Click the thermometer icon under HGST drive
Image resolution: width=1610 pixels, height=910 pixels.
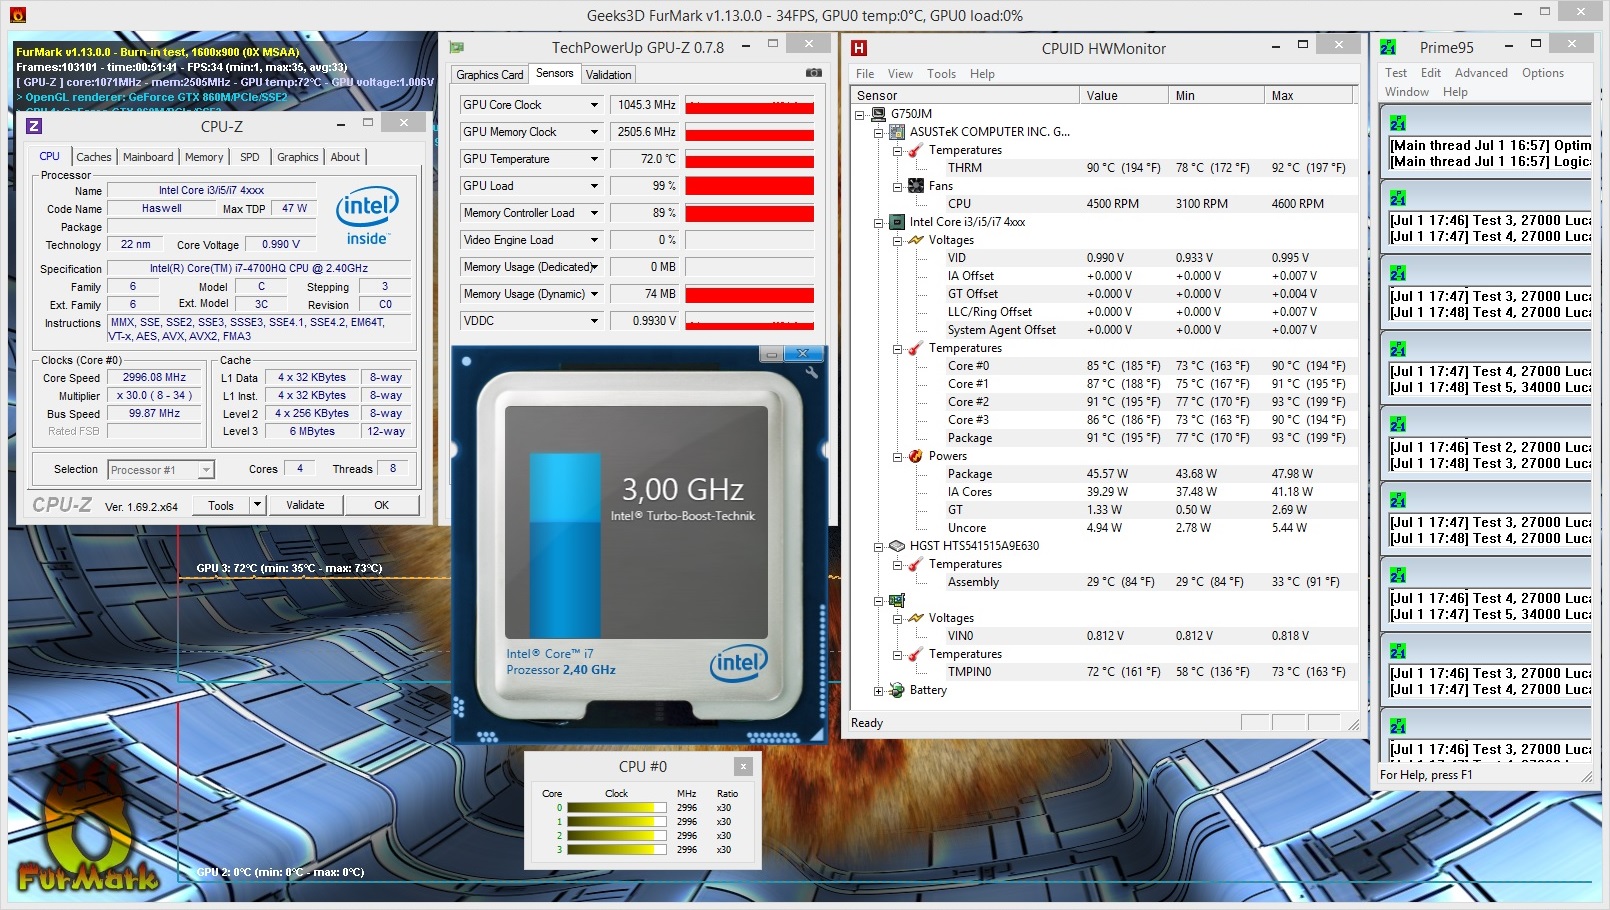pos(916,564)
